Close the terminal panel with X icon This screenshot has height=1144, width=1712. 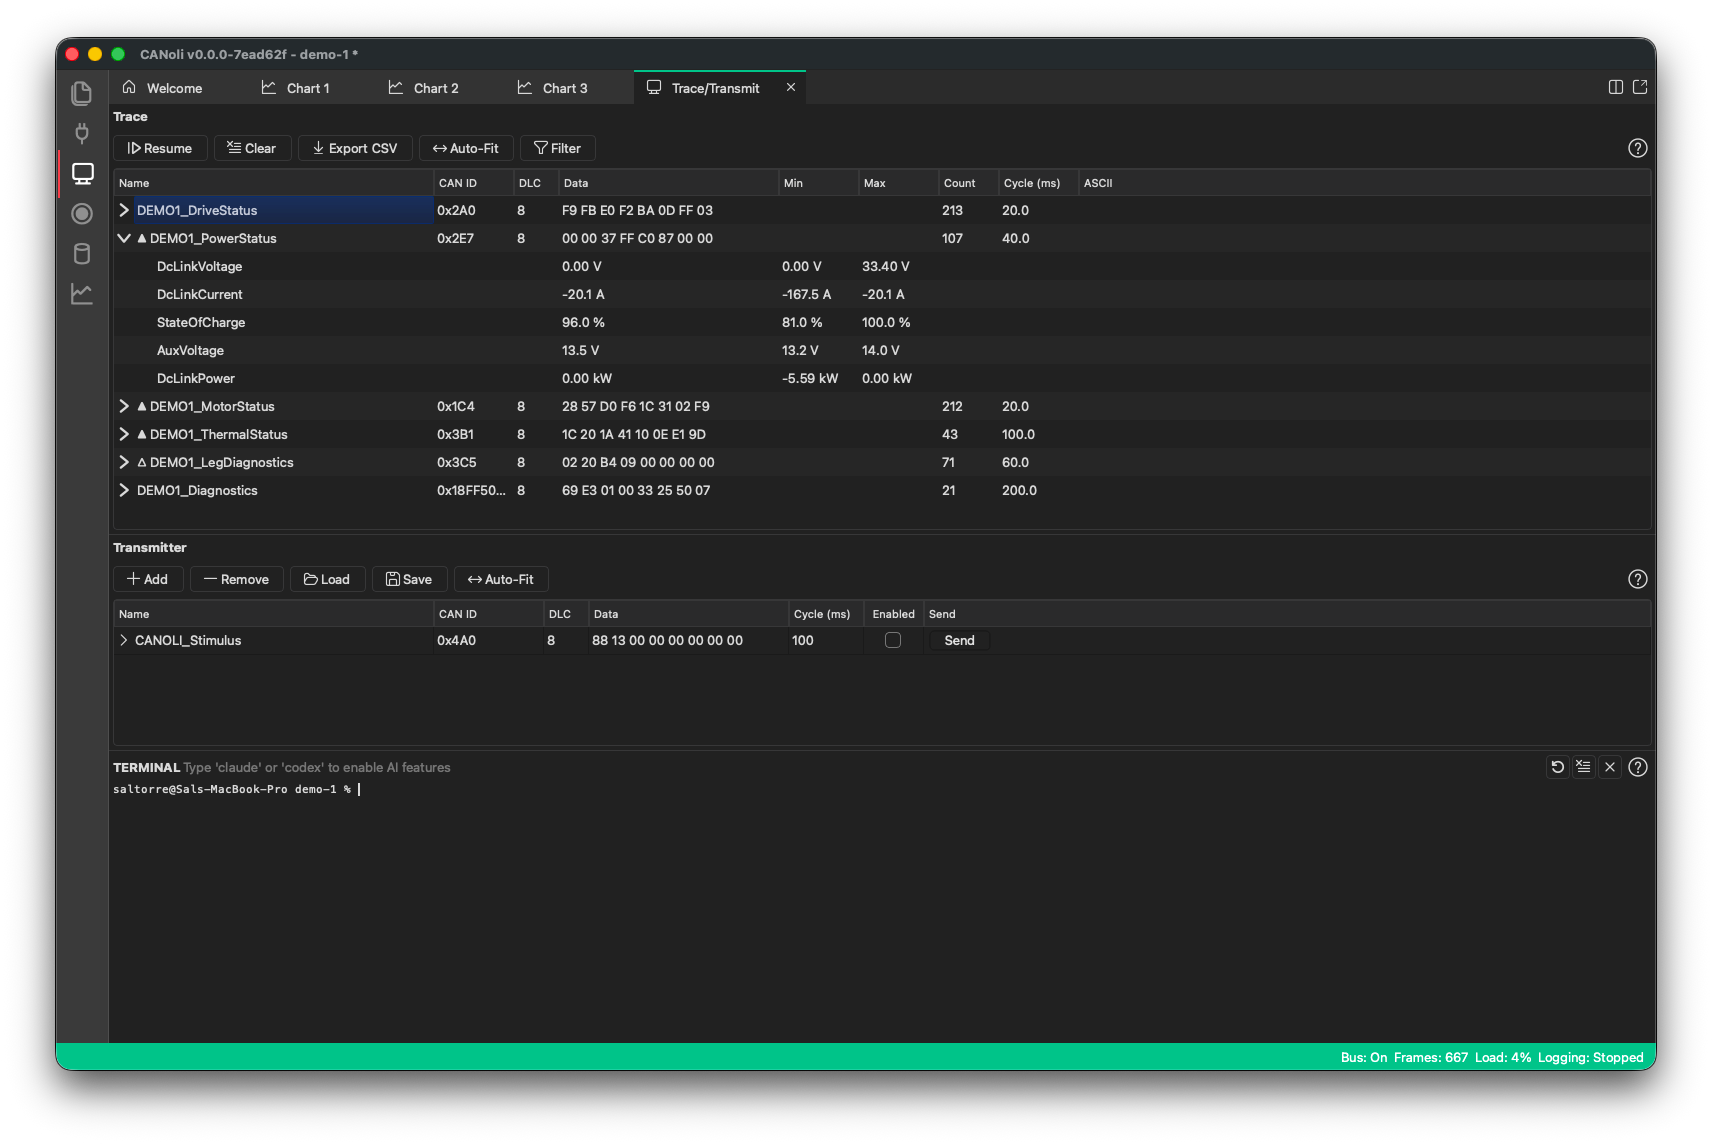click(1609, 767)
